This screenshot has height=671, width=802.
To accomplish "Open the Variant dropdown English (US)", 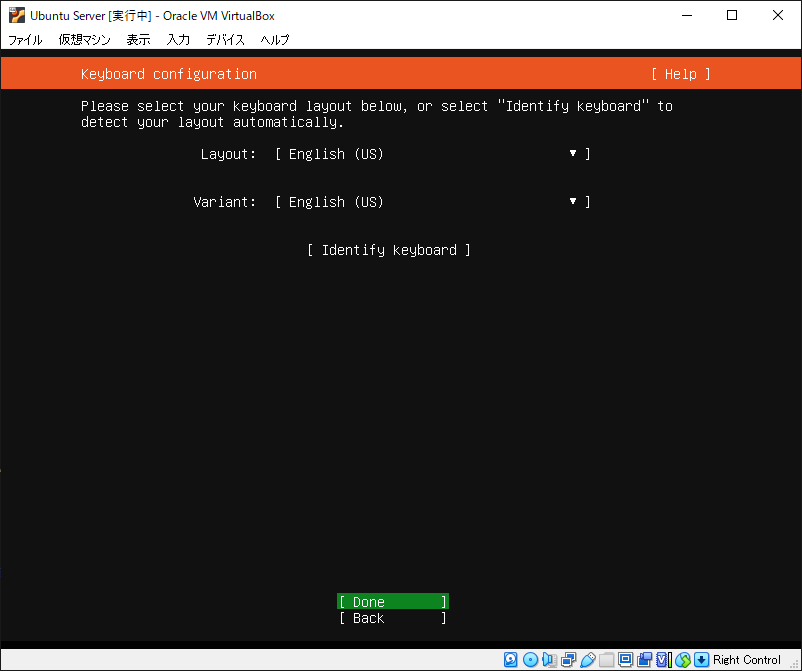I will click(x=433, y=202).
